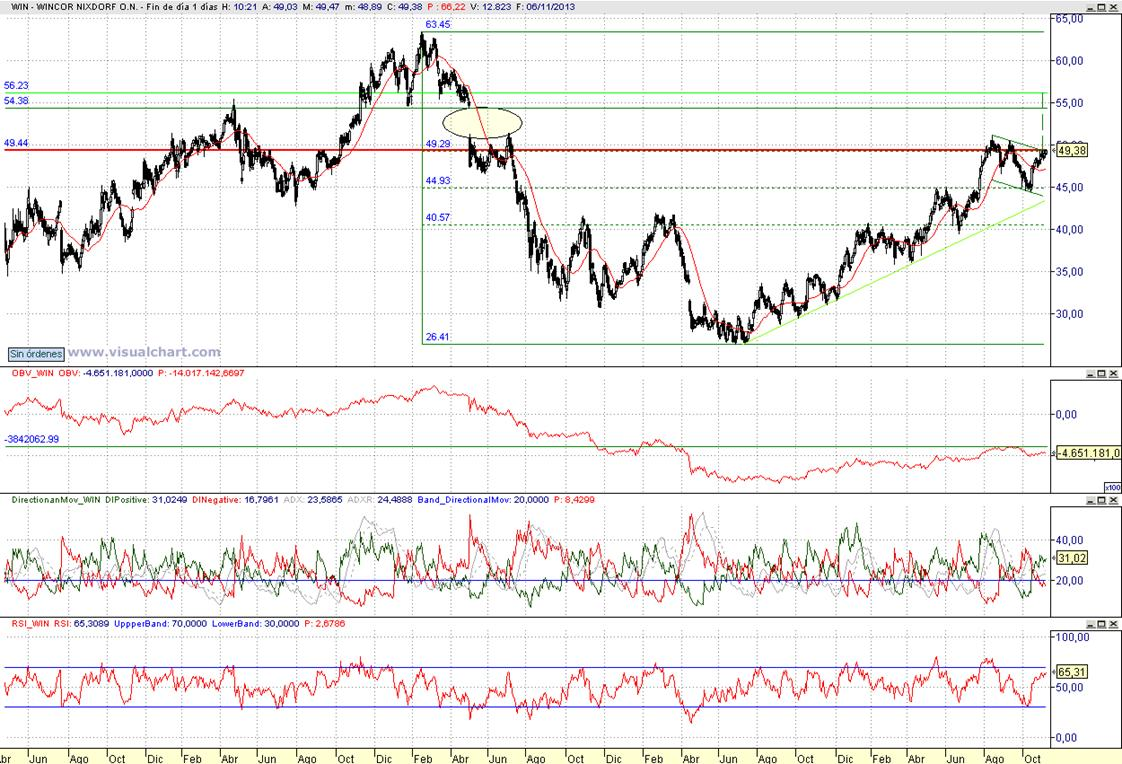
Task: Click the 'Band_DirectionalMov: 20,0000' reading
Action: click(x=483, y=500)
